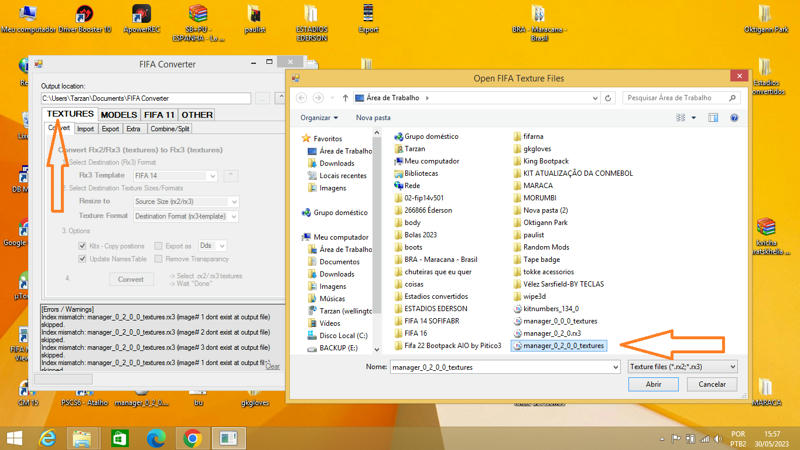The height and width of the screenshot is (450, 800).
Task: Open the Windows Store taskbar icon
Action: click(119, 438)
